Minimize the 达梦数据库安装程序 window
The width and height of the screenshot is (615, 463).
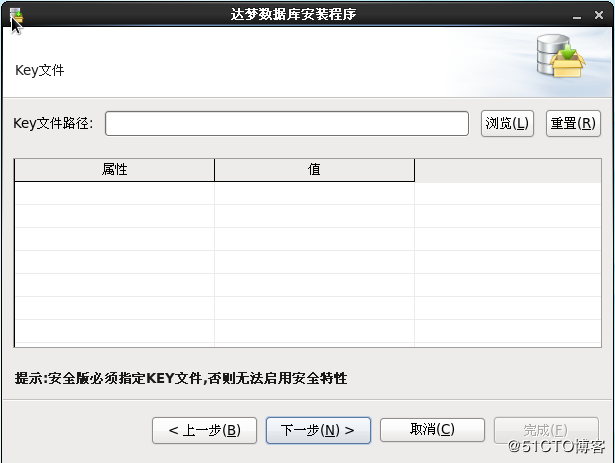pos(577,16)
